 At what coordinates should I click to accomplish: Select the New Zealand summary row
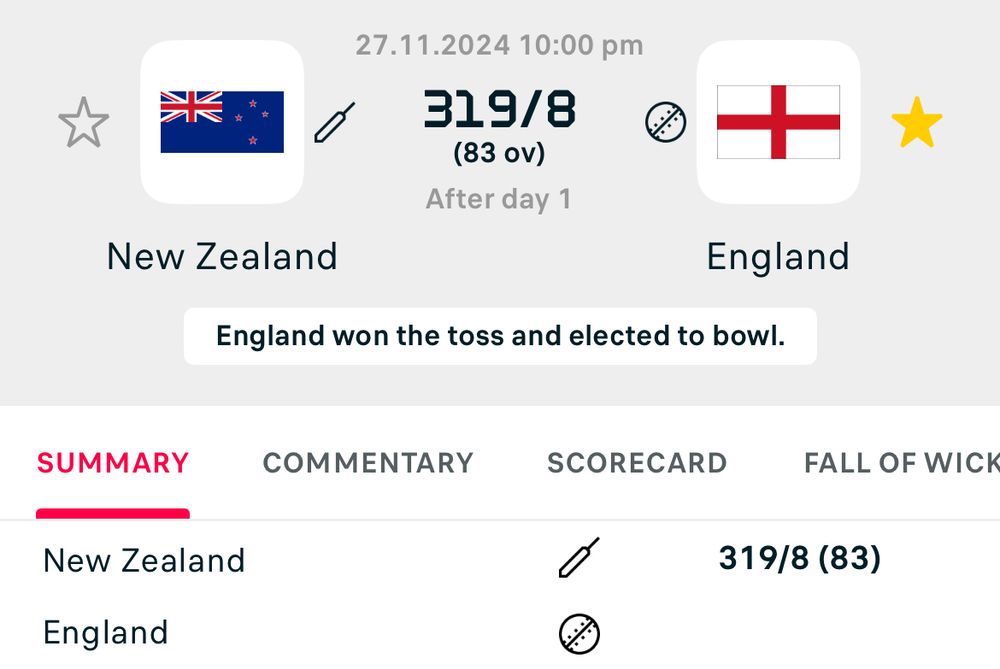click(144, 560)
